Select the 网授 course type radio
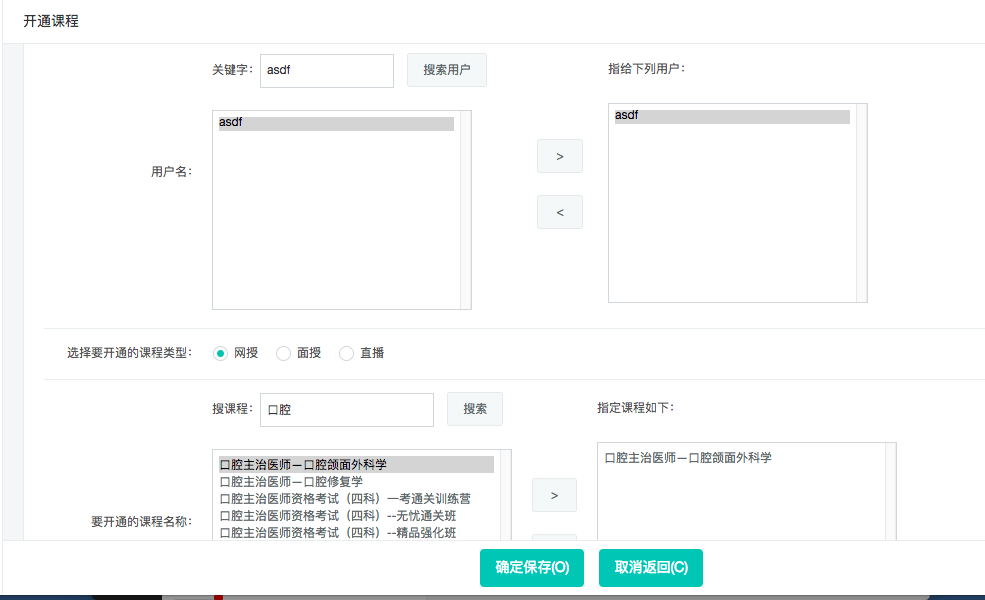Viewport: 985px width, 600px height. pyautogui.click(x=220, y=353)
